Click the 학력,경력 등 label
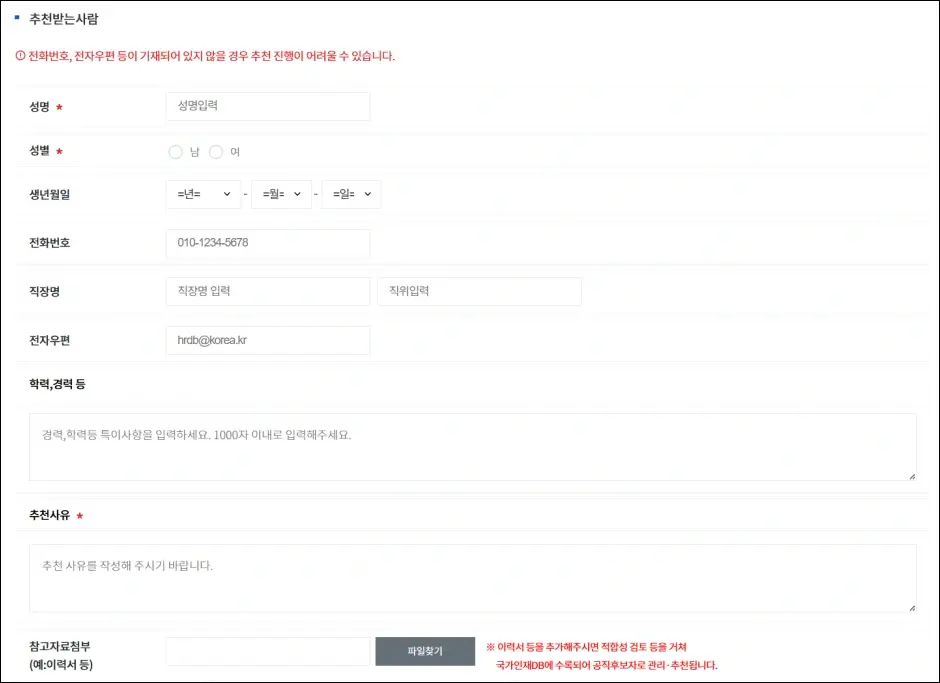 (x=58, y=384)
